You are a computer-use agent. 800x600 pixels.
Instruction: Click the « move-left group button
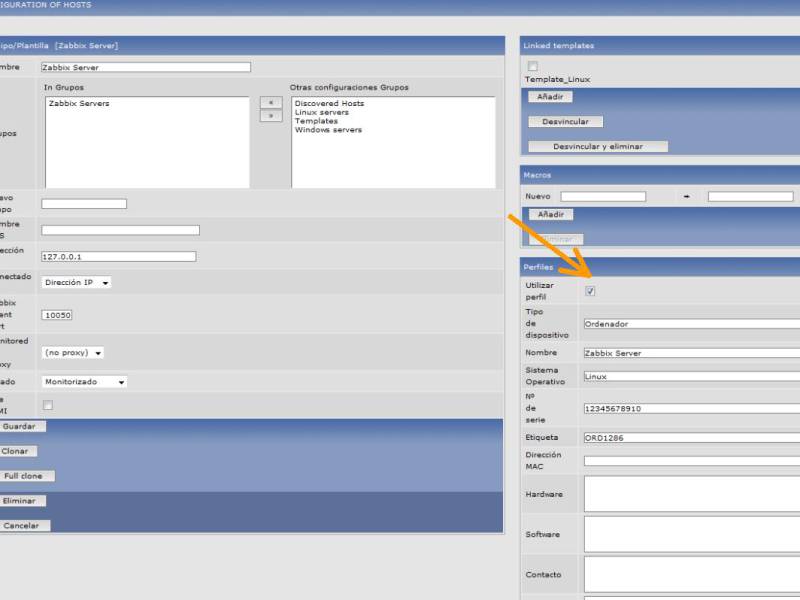[270, 102]
